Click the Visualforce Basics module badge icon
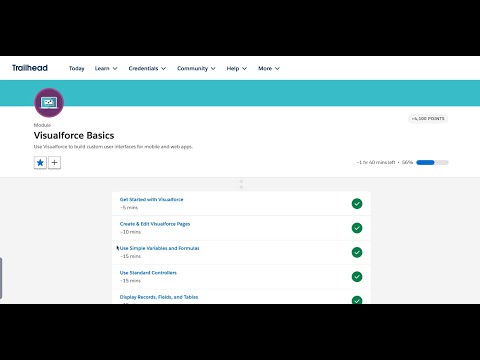Viewport: 480px width, 360px height. [49, 103]
